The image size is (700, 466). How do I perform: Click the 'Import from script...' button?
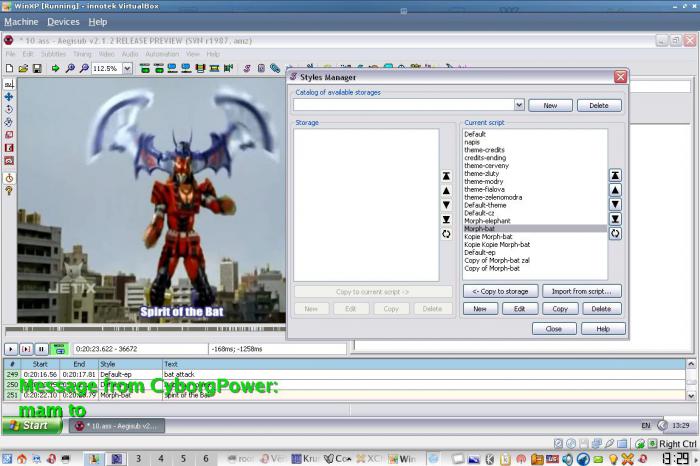pos(582,291)
